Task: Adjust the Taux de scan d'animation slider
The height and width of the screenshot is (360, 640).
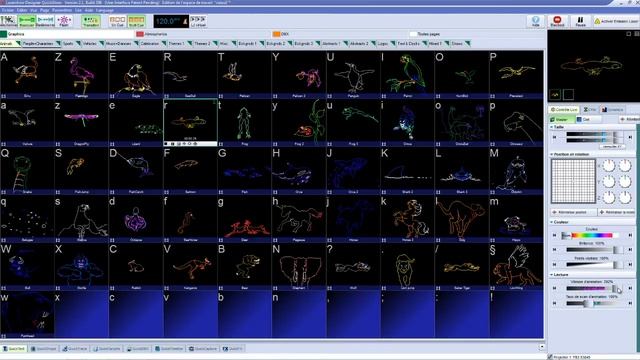Action: pos(593,303)
